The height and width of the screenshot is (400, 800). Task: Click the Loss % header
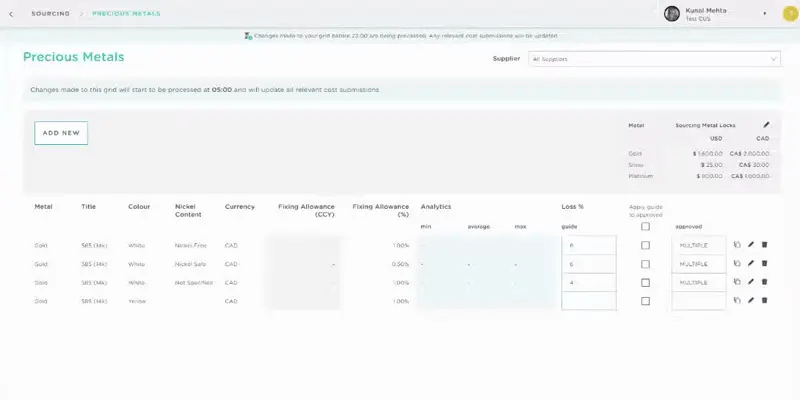tap(572, 207)
